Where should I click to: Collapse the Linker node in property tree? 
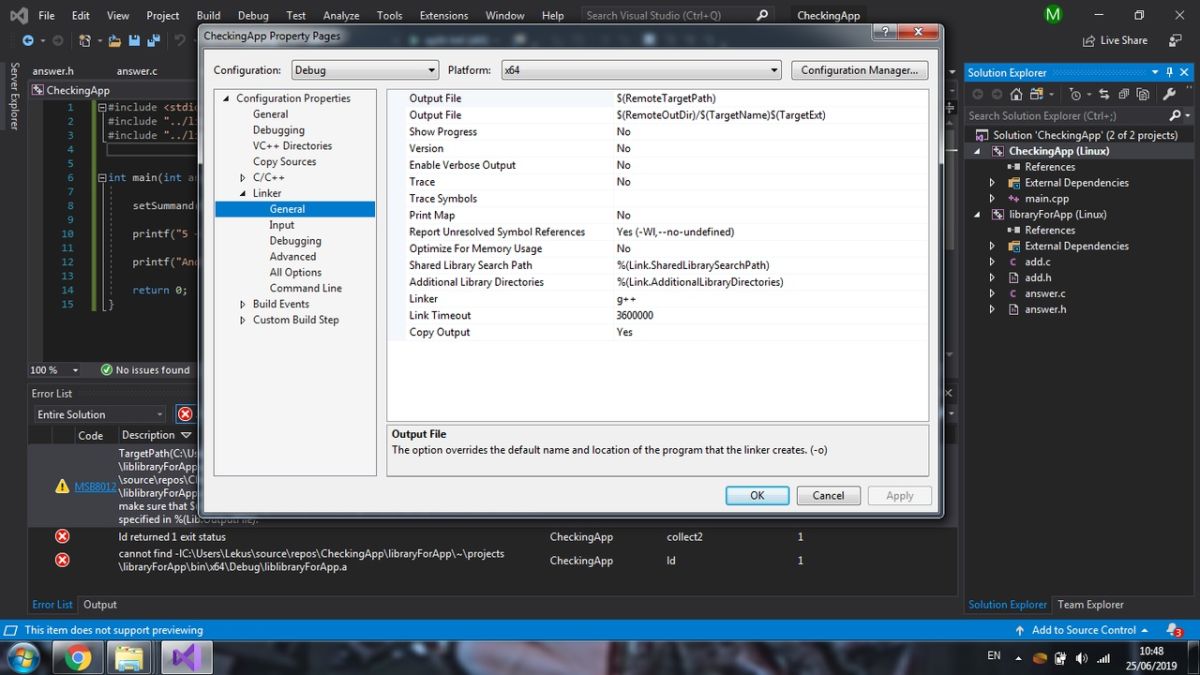242,193
